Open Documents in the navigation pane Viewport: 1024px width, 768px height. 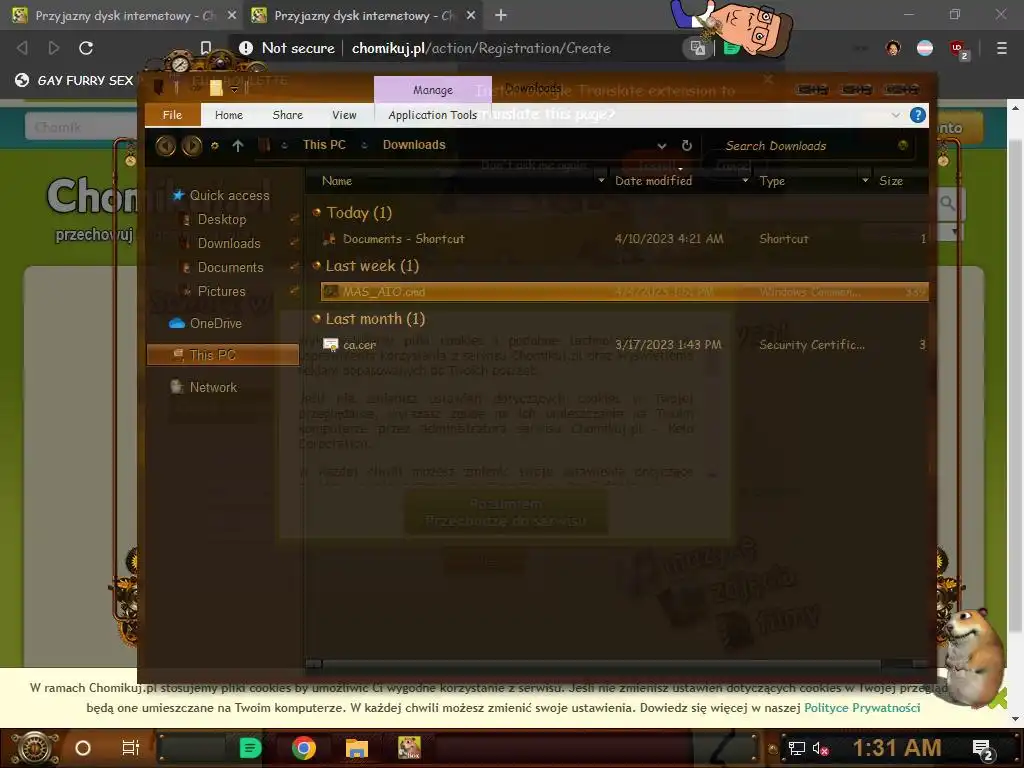coord(231,268)
